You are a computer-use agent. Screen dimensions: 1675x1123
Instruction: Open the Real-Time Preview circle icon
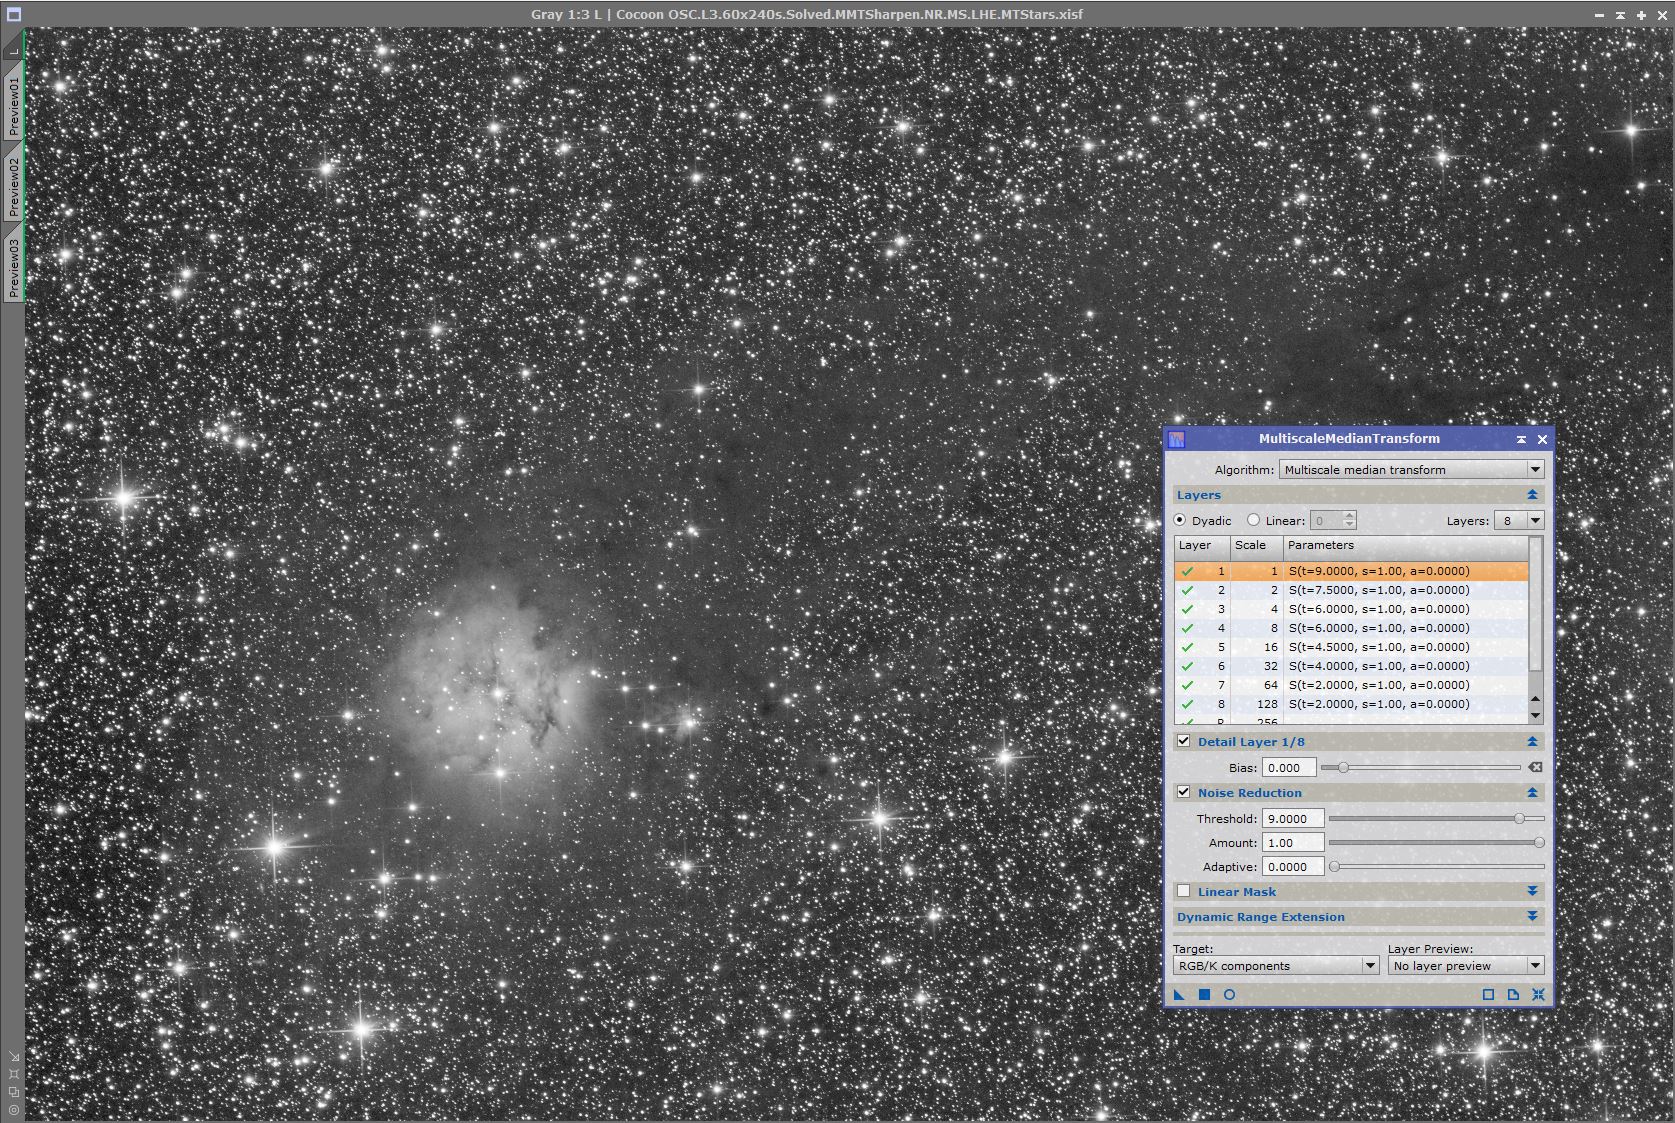pos(1229,995)
